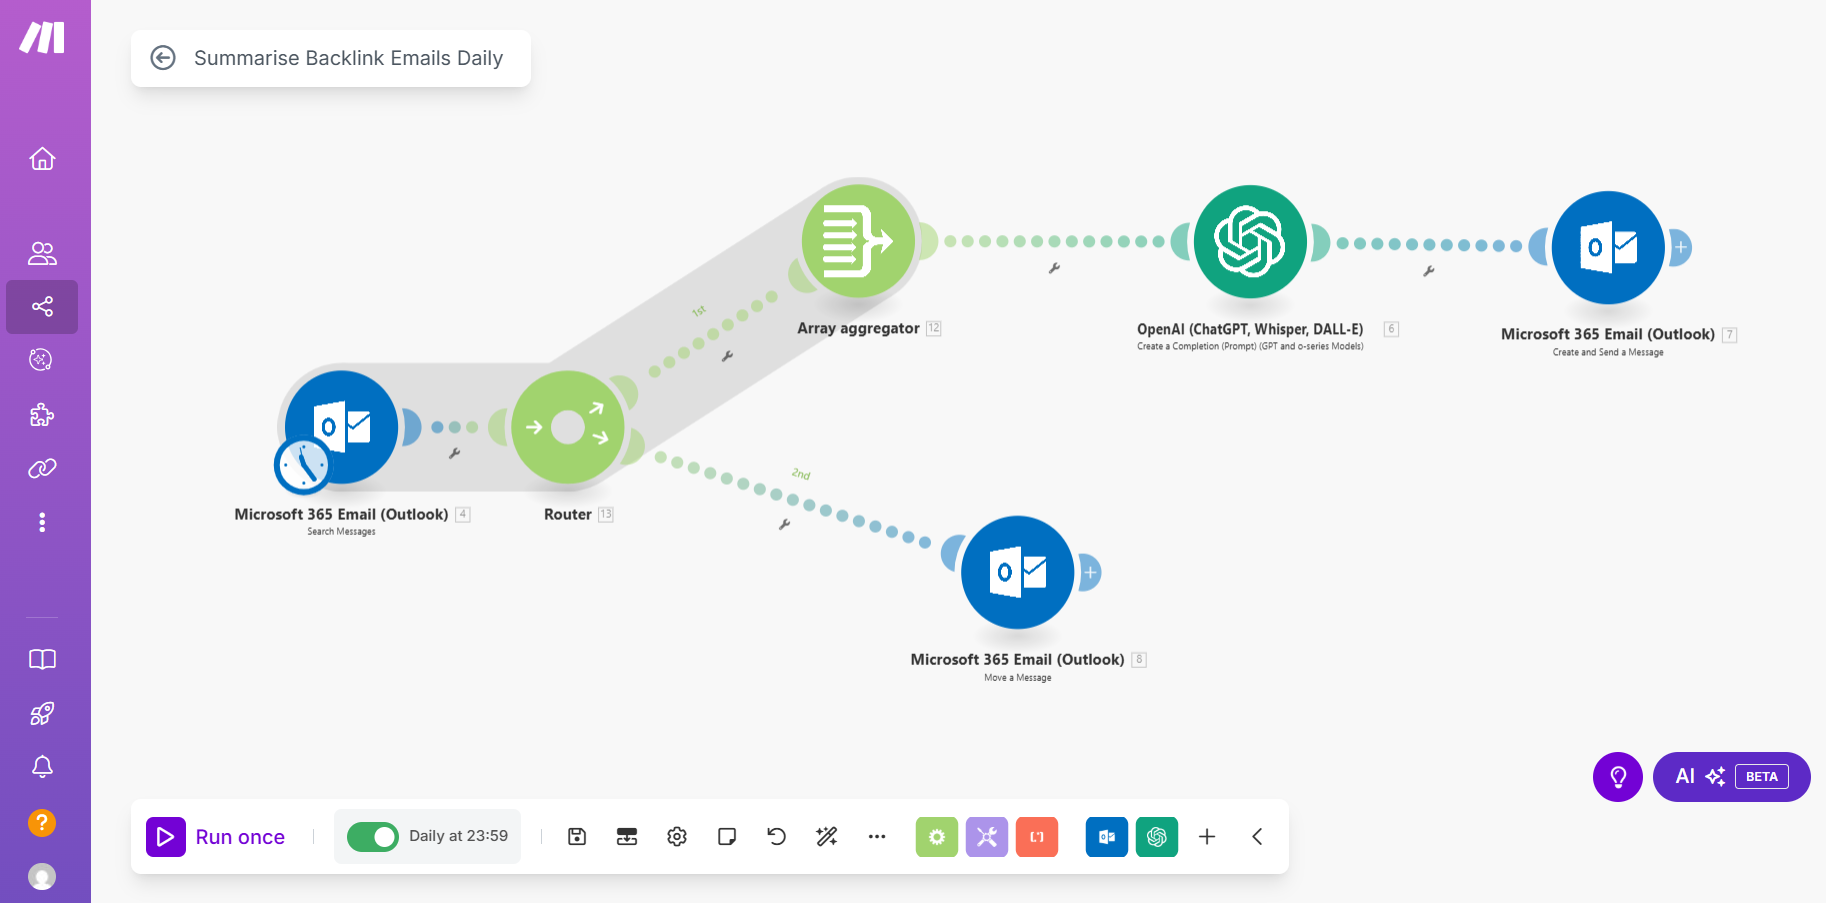Click the Router label text
Viewport: 1826px width, 903px height.
pyautogui.click(x=568, y=514)
